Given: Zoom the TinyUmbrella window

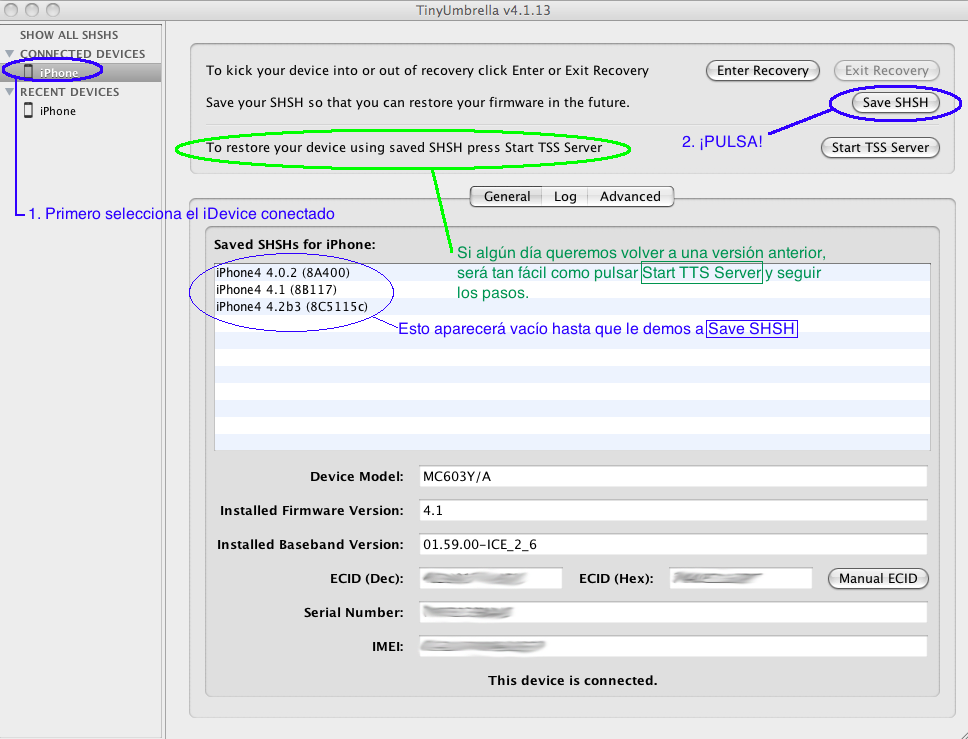Looking at the screenshot, I should click(54, 10).
